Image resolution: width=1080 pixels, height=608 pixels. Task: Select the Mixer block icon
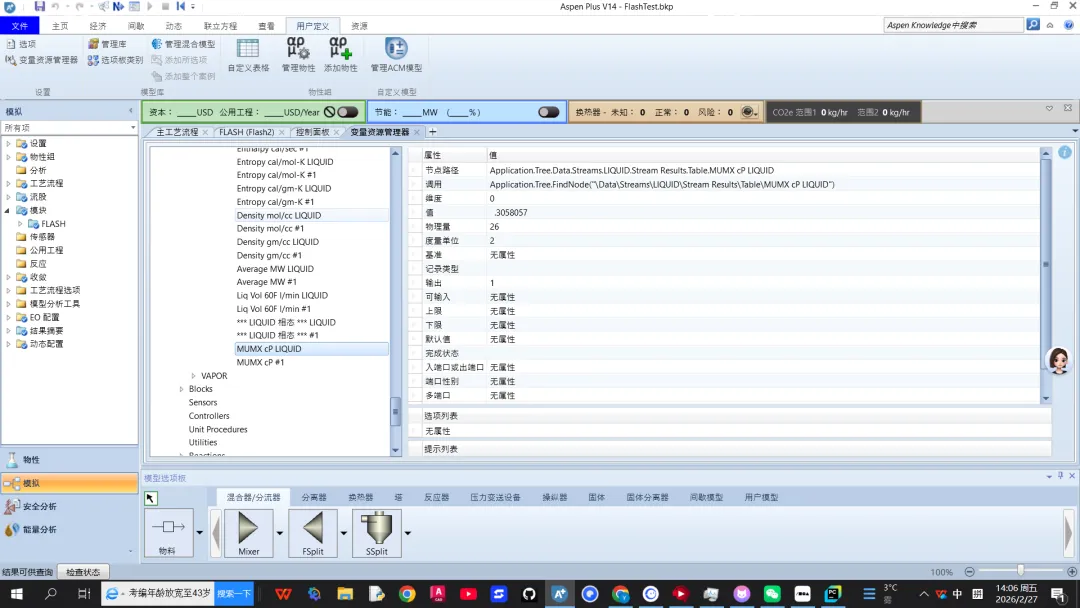pyautogui.click(x=249, y=532)
